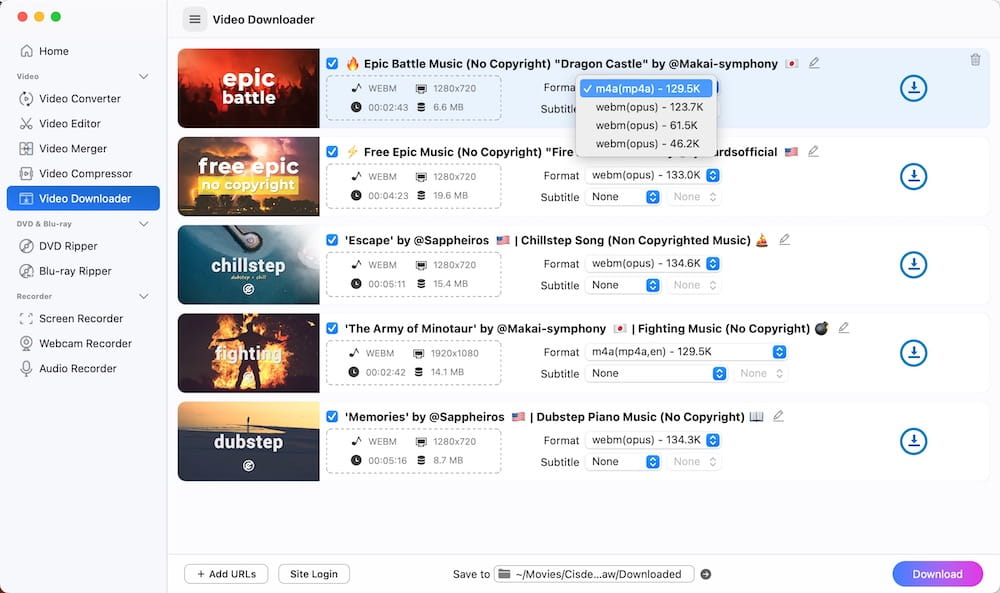The image size is (1000, 593).
Task: Edit title of 'Memories' Dubstep Piano
Action: click(x=778, y=416)
